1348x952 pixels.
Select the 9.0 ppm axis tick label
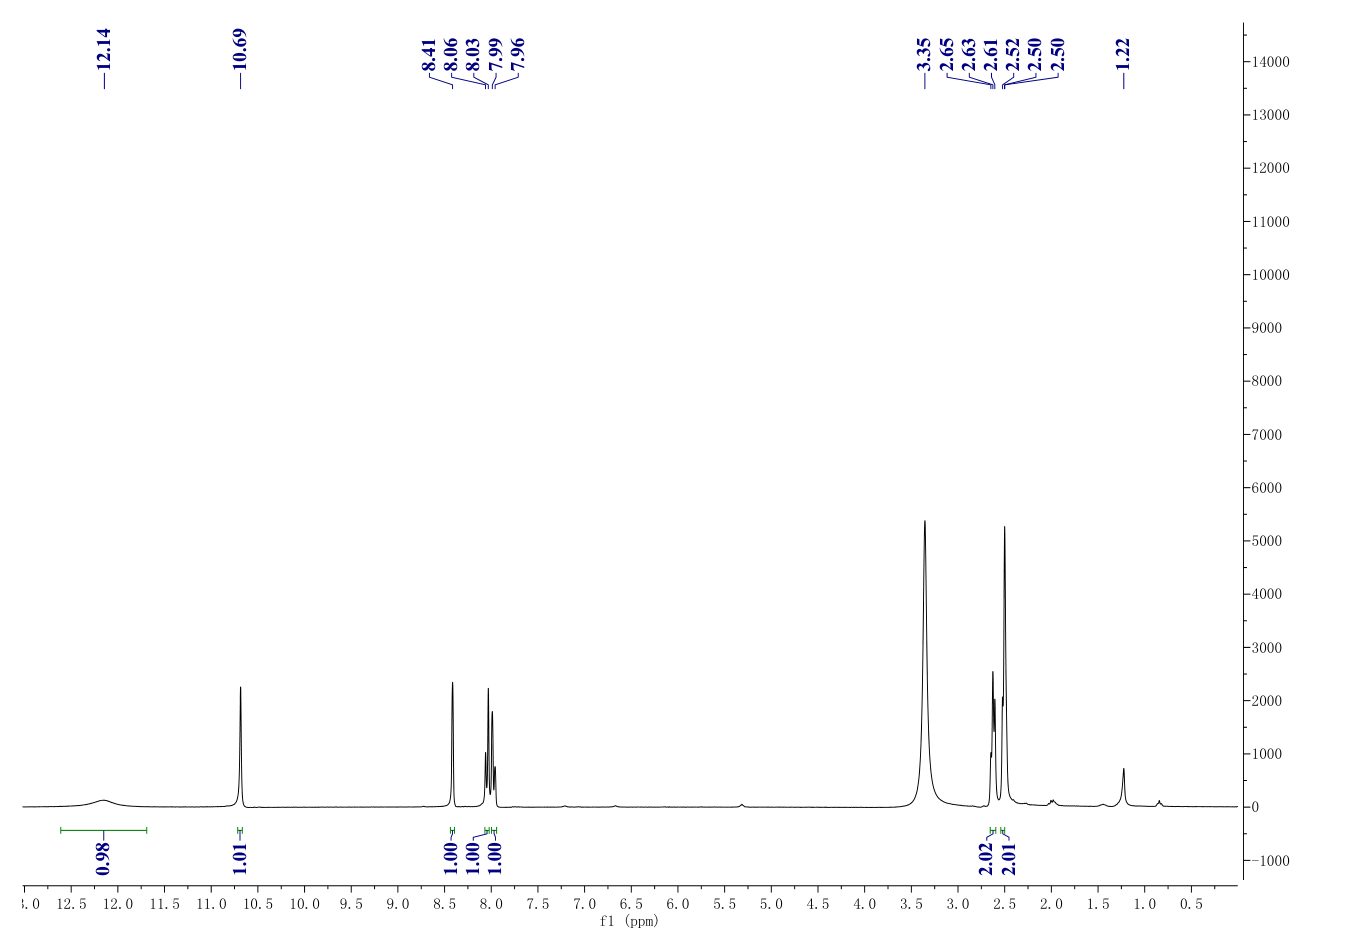pos(398,904)
